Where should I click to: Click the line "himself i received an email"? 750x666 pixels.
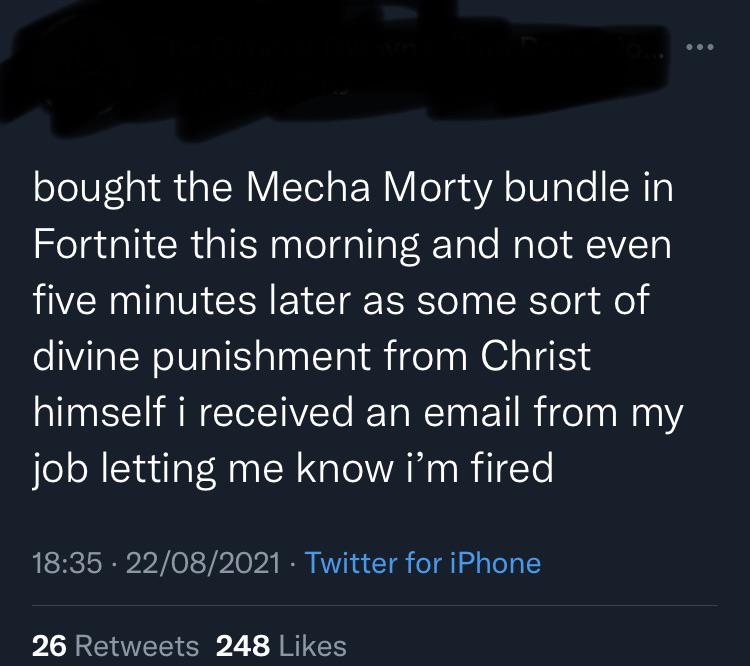pyautogui.click(x=357, y=413)
